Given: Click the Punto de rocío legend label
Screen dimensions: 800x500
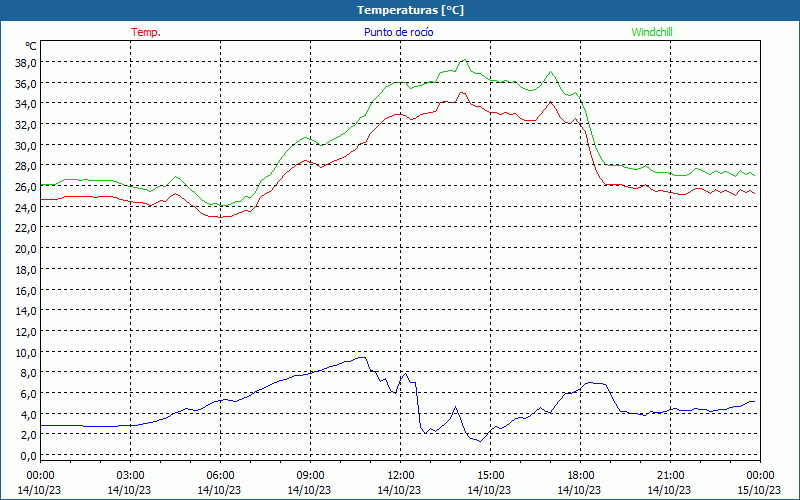Looking at the screenshot, I should click(x=398, y=32).
